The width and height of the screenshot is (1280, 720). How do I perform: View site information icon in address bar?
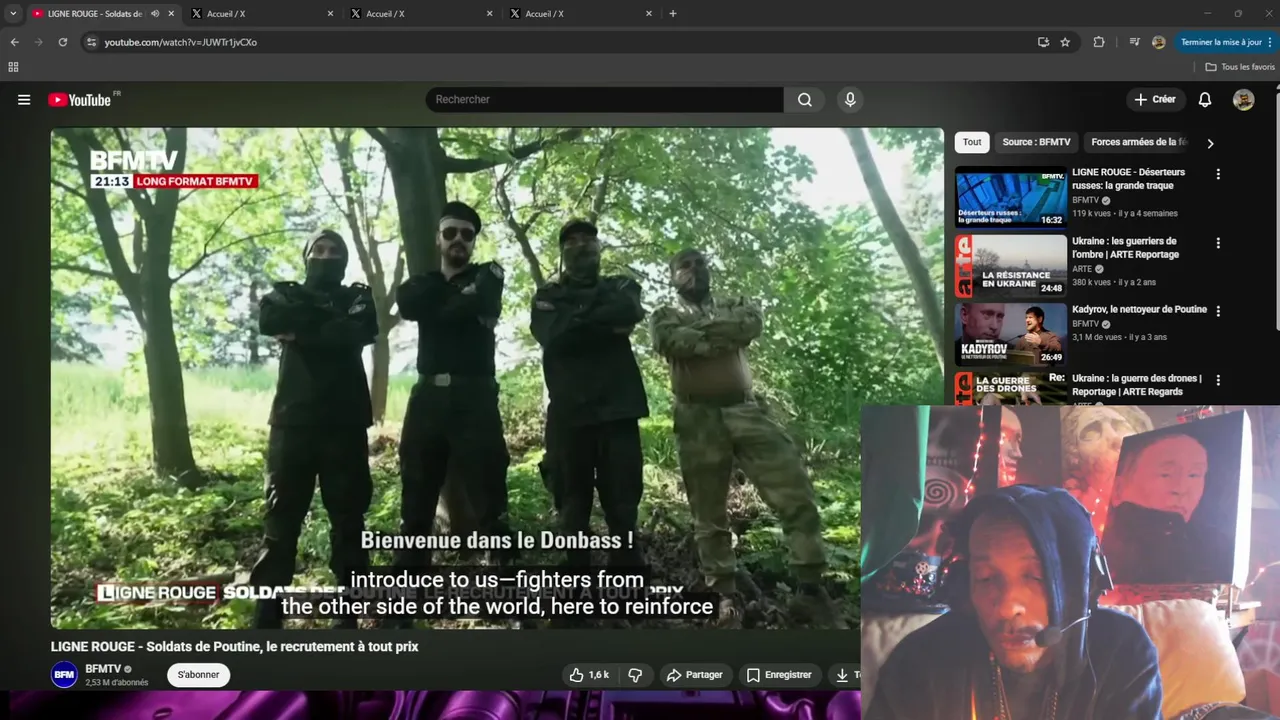[91, 42]
